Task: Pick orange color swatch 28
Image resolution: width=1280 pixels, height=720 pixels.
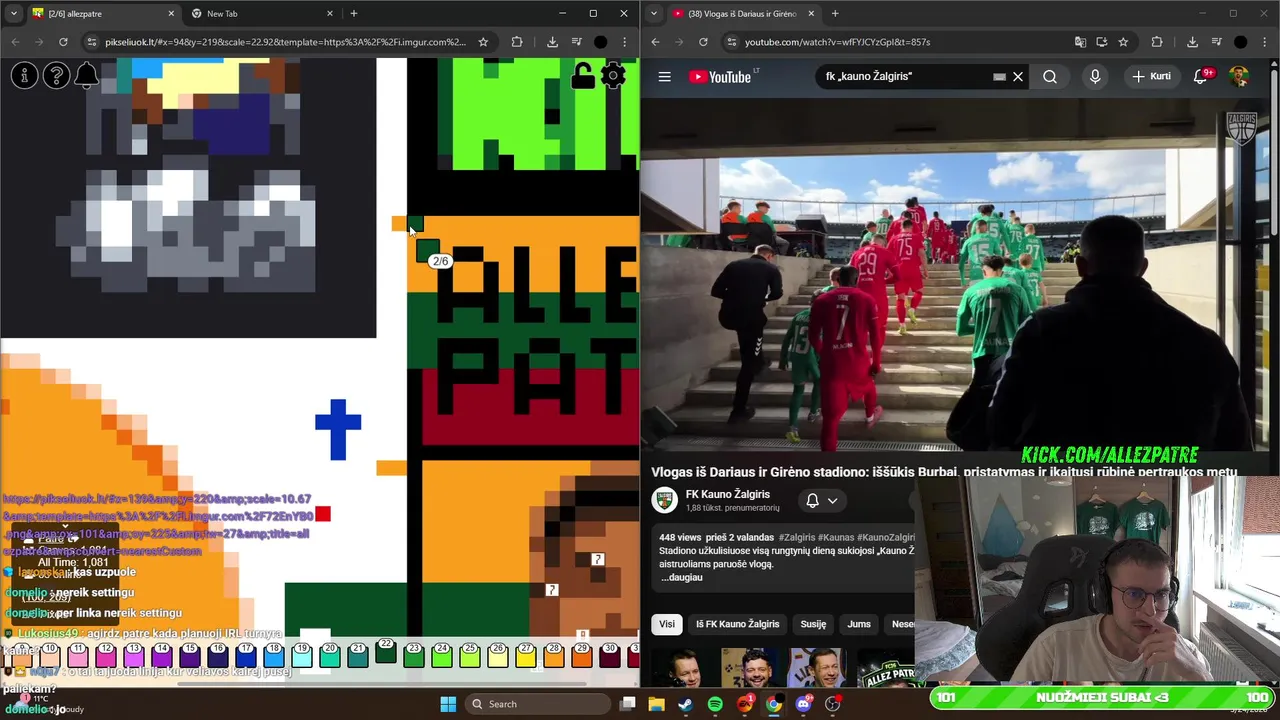Action: pos(553,655)
